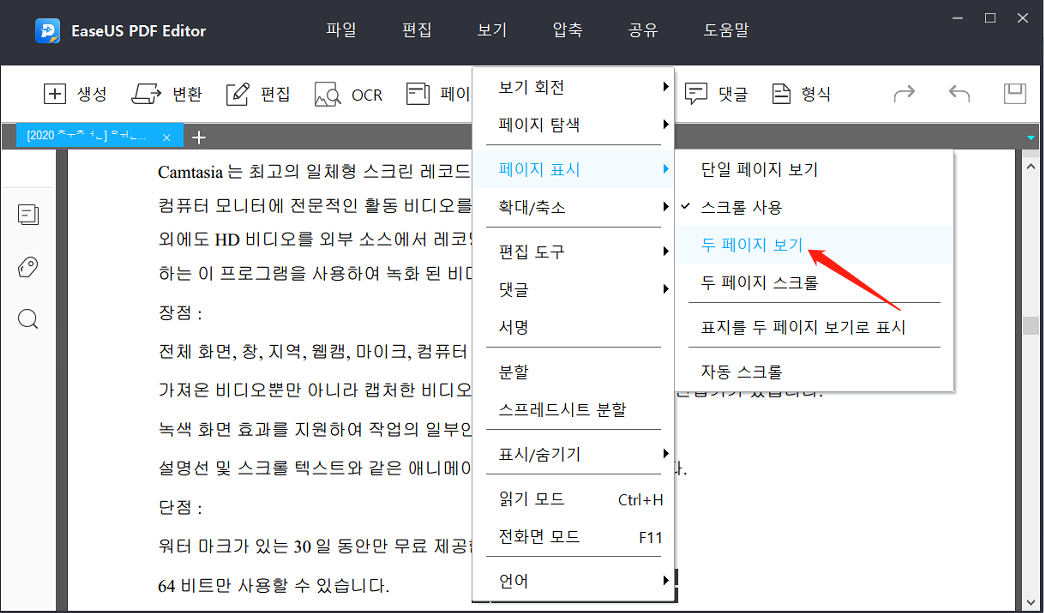Expand the 페이지 표시 submenu
The width and height of the screenshot is (1044, 613).
(573, 170)
